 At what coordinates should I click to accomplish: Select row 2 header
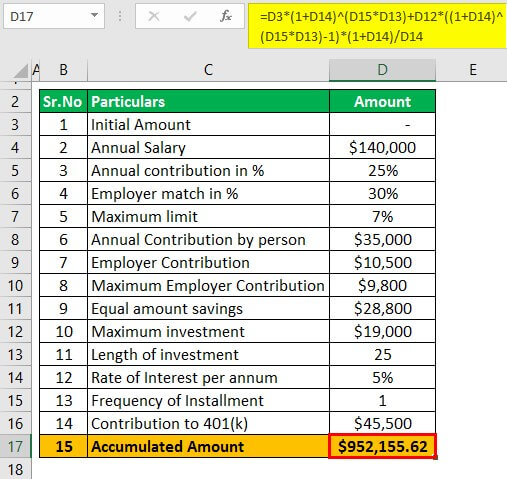pos(15,101)
